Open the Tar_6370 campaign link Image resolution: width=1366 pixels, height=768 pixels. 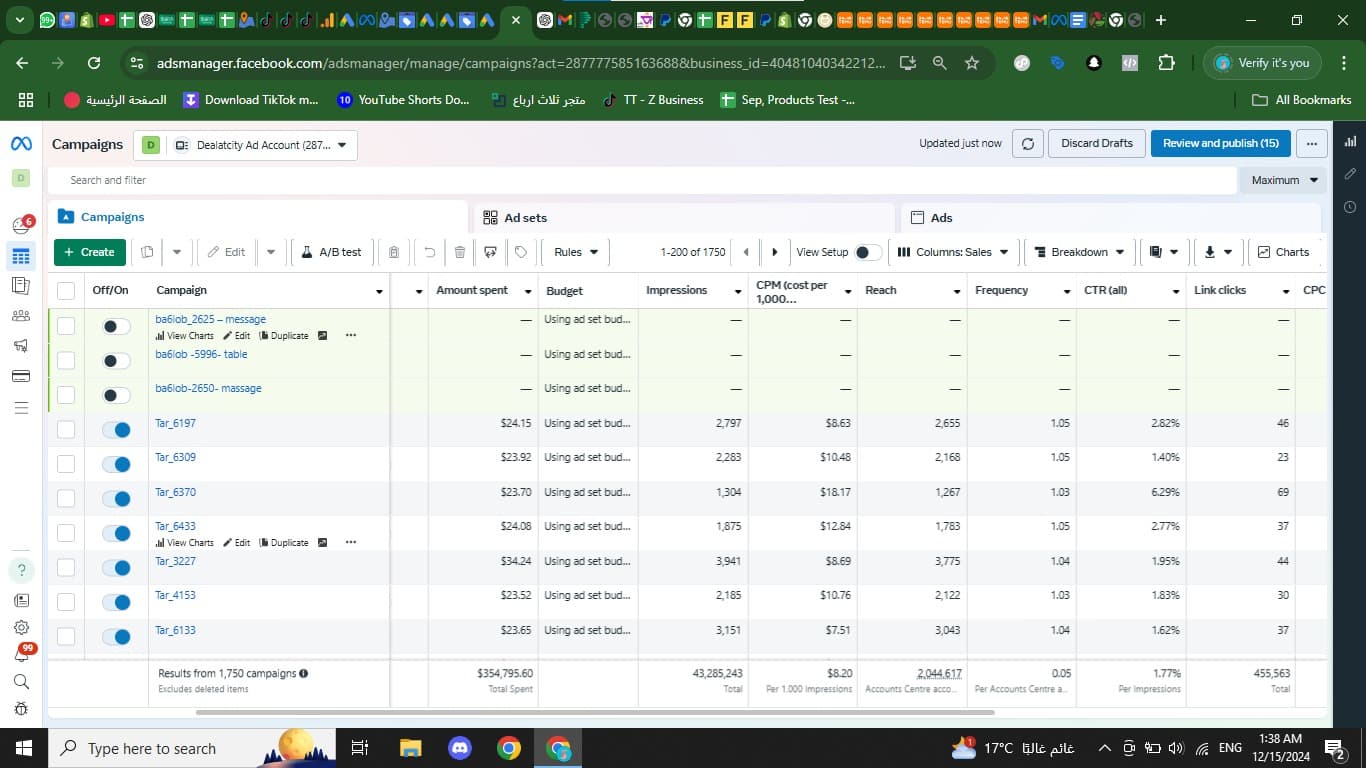pyautogui.click(x=175, y=492)
